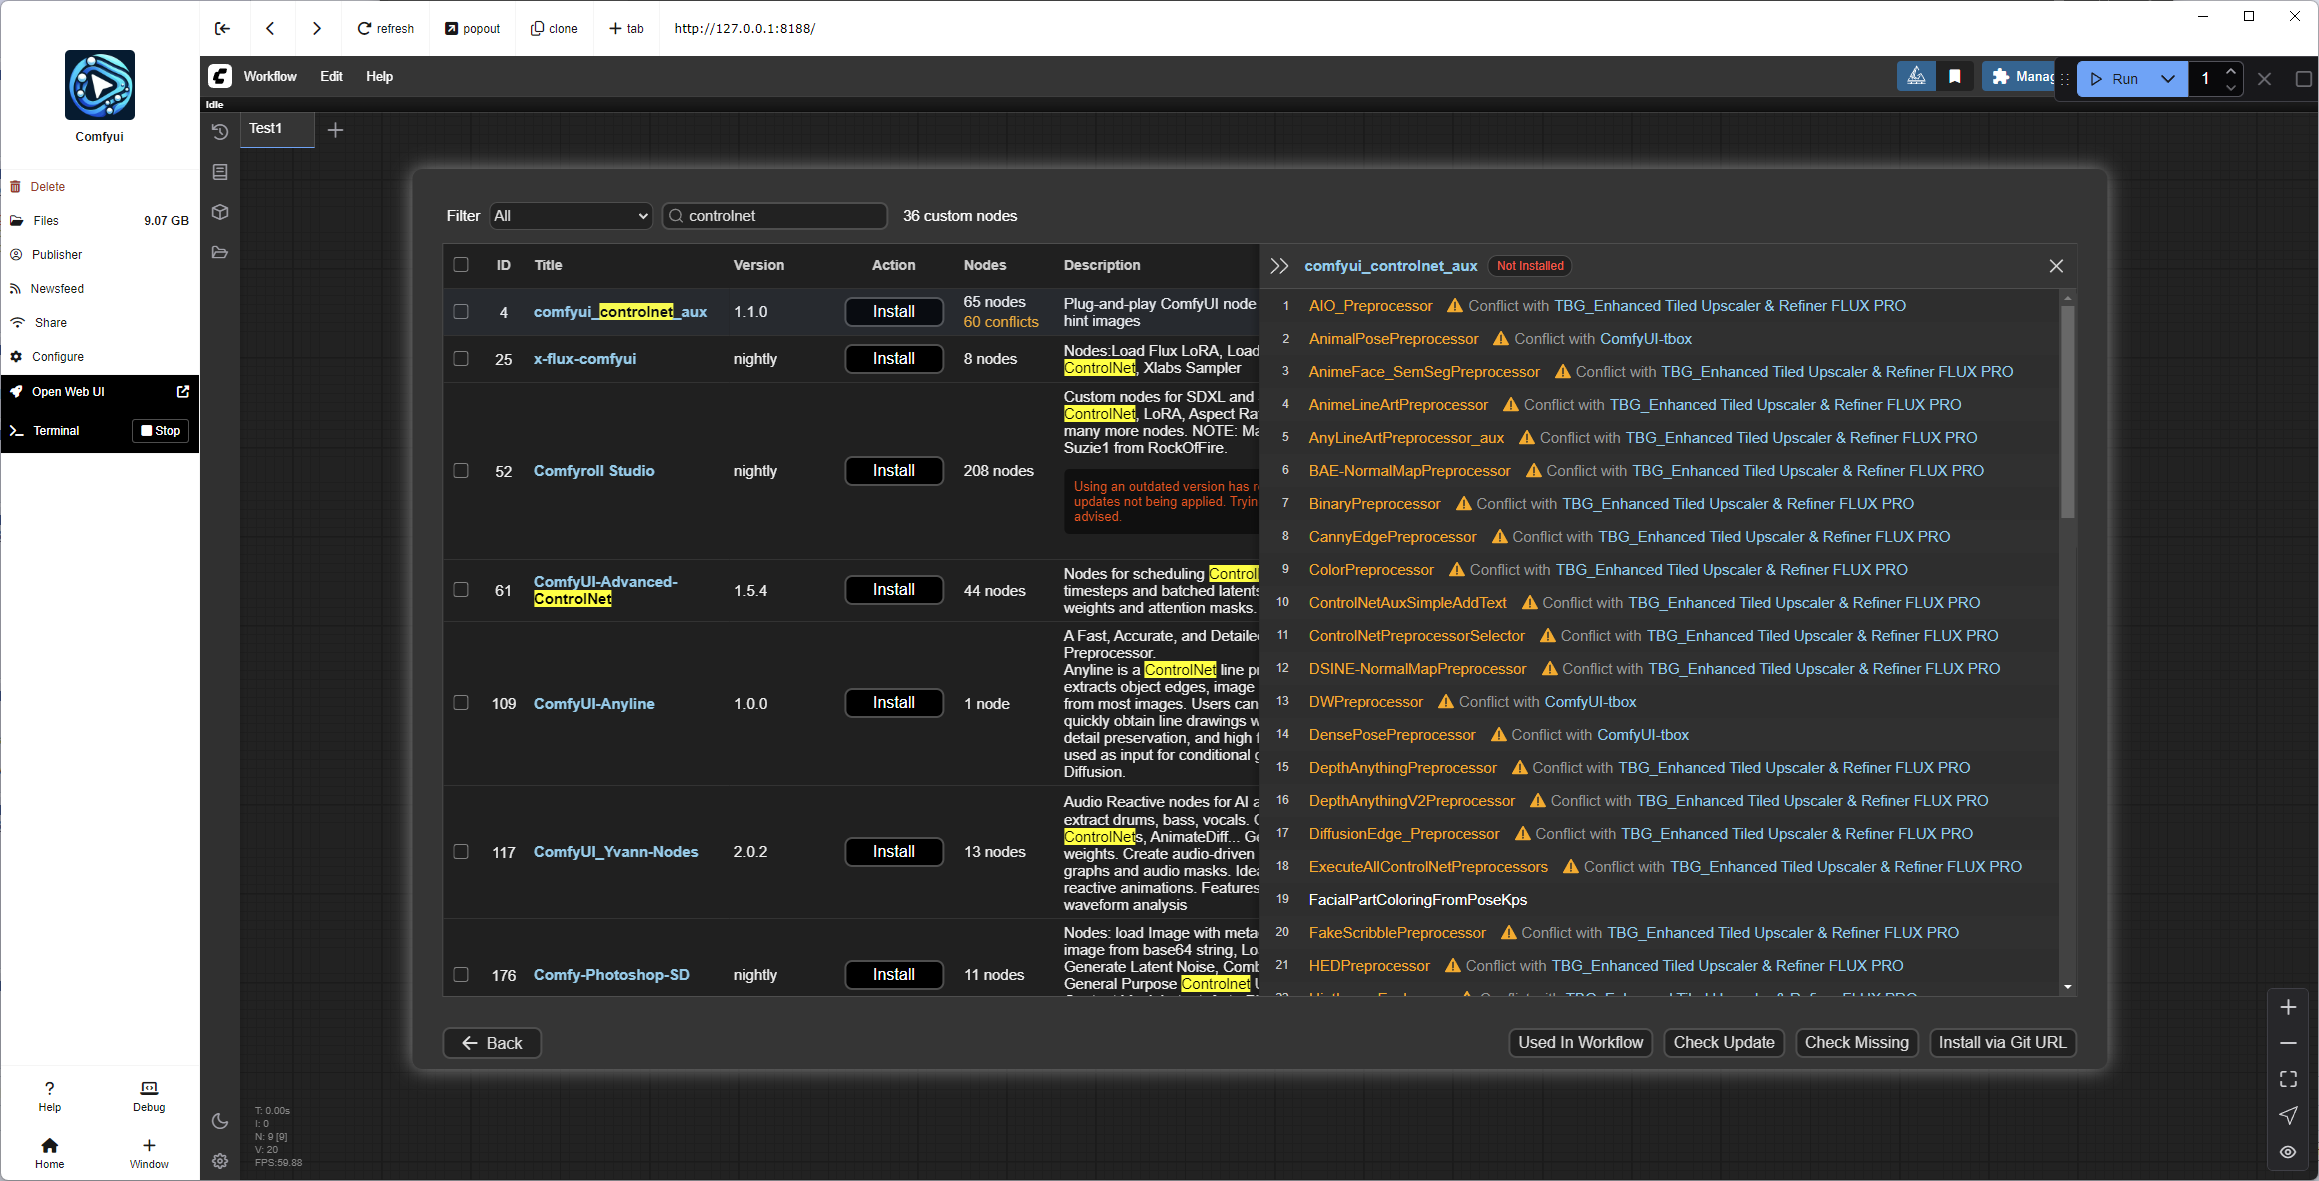
Task: Click the conflict list vertical scrollbar
Action: pyautogui.click(x=2067, y=411)
